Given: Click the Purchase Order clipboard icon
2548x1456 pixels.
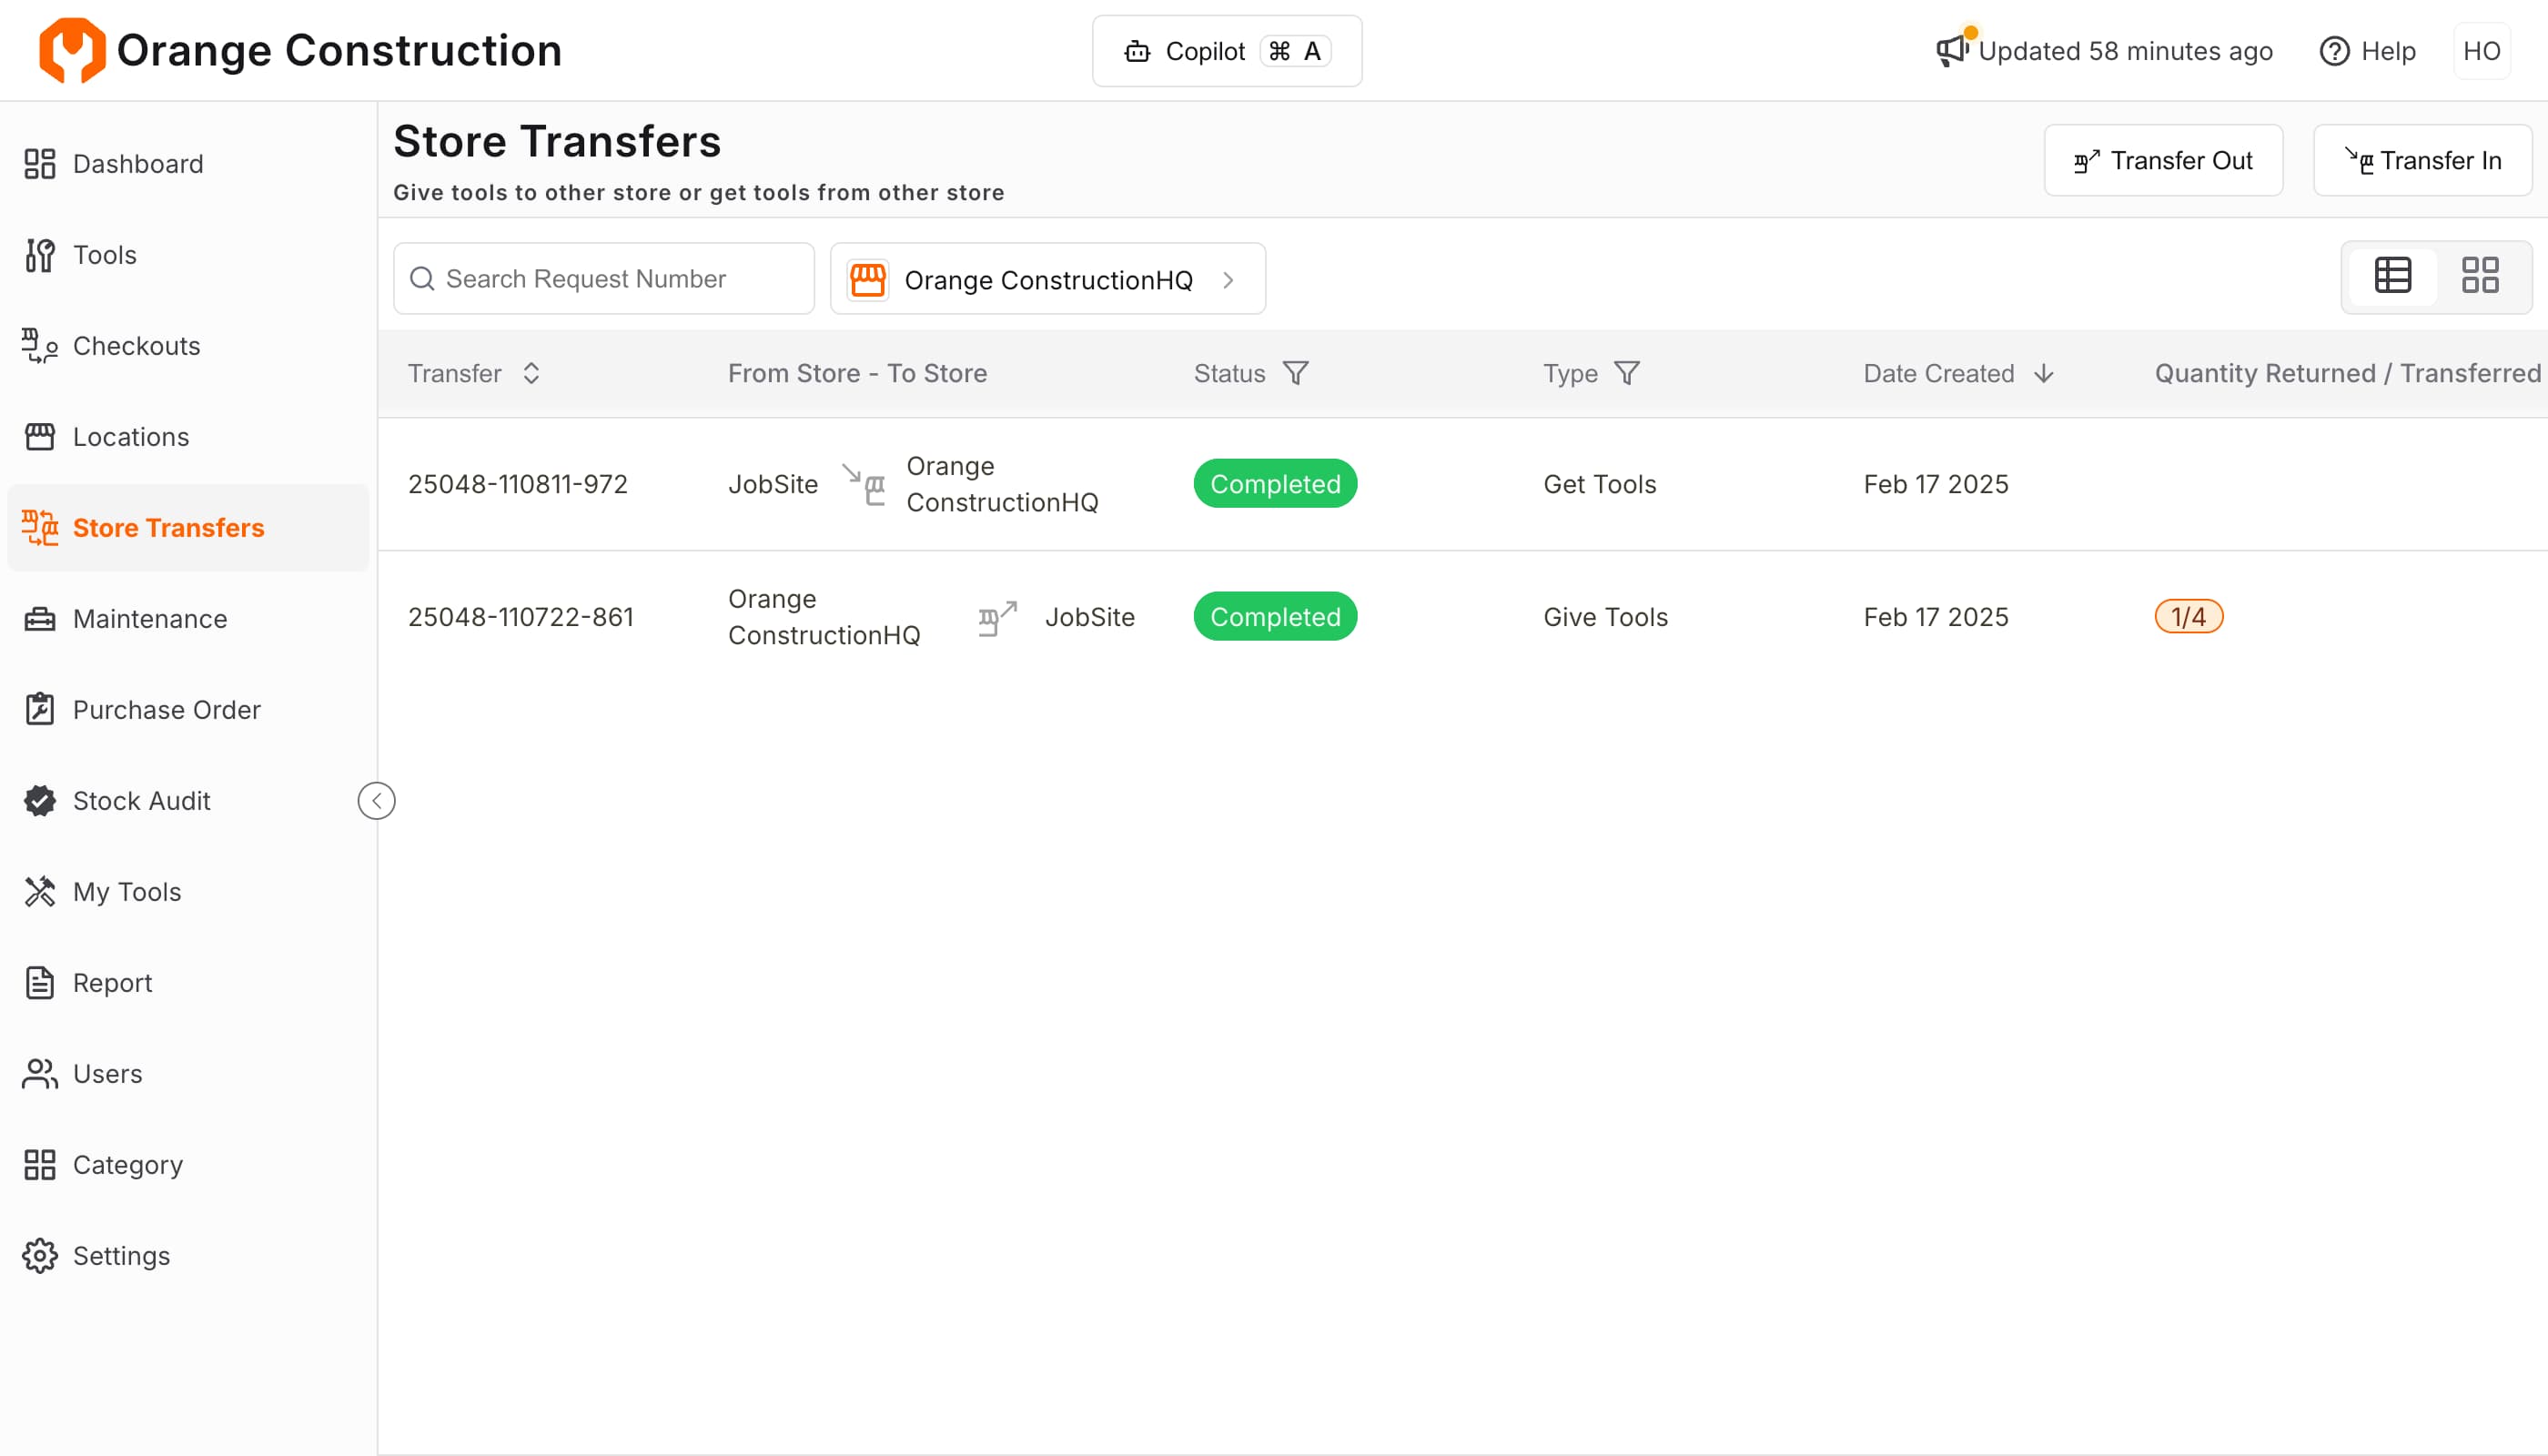Looking at the screenshot, I should tap(40, 710).
